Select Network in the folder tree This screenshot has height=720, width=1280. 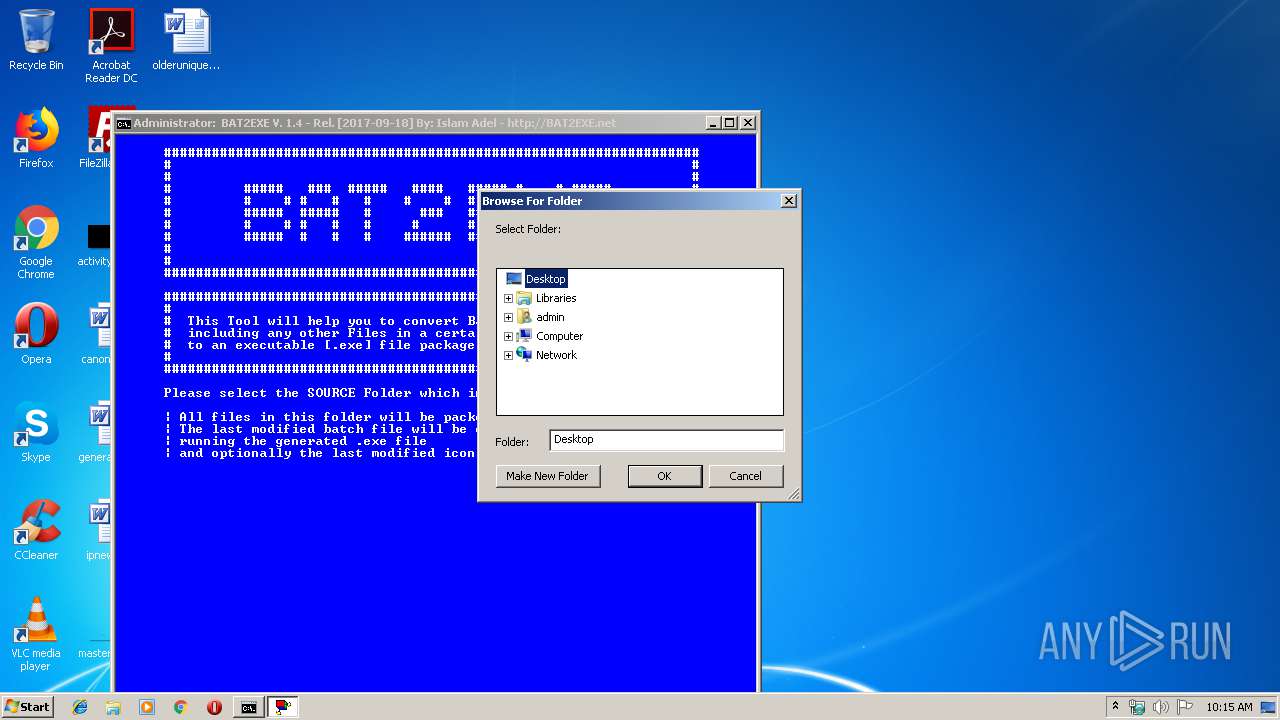click(556, 355)
